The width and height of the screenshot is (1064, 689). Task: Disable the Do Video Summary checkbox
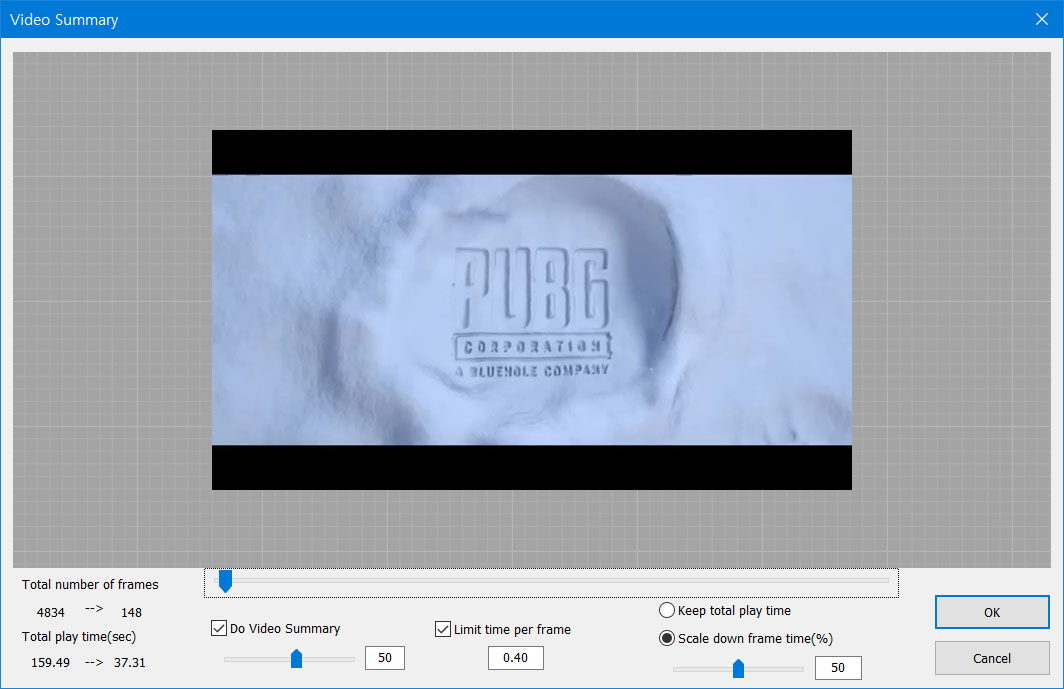tap(219, 629)
